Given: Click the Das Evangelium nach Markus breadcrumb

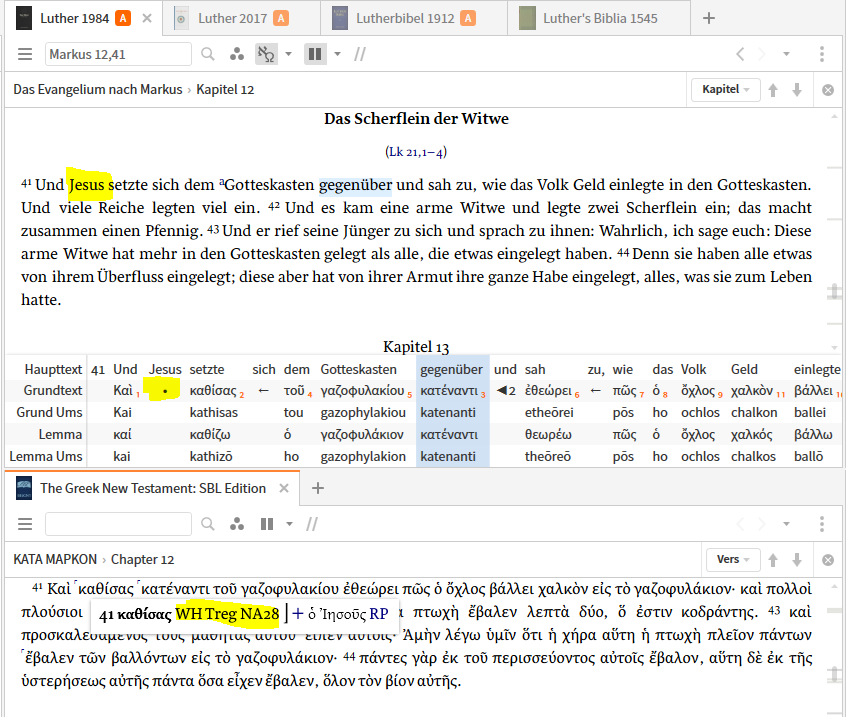Looking at the screenshot, I should (98, 90).
